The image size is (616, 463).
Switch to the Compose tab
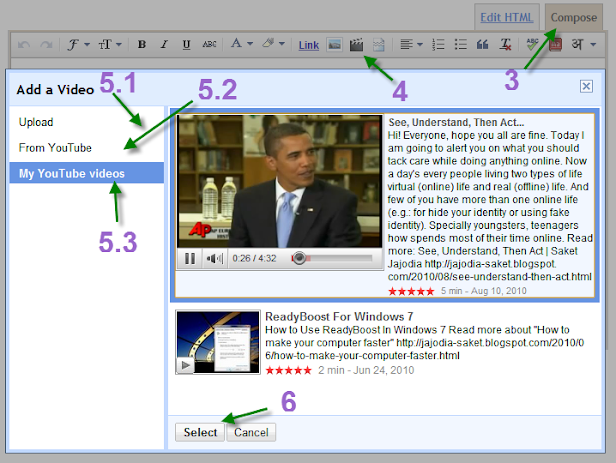(x=574, y=18)
